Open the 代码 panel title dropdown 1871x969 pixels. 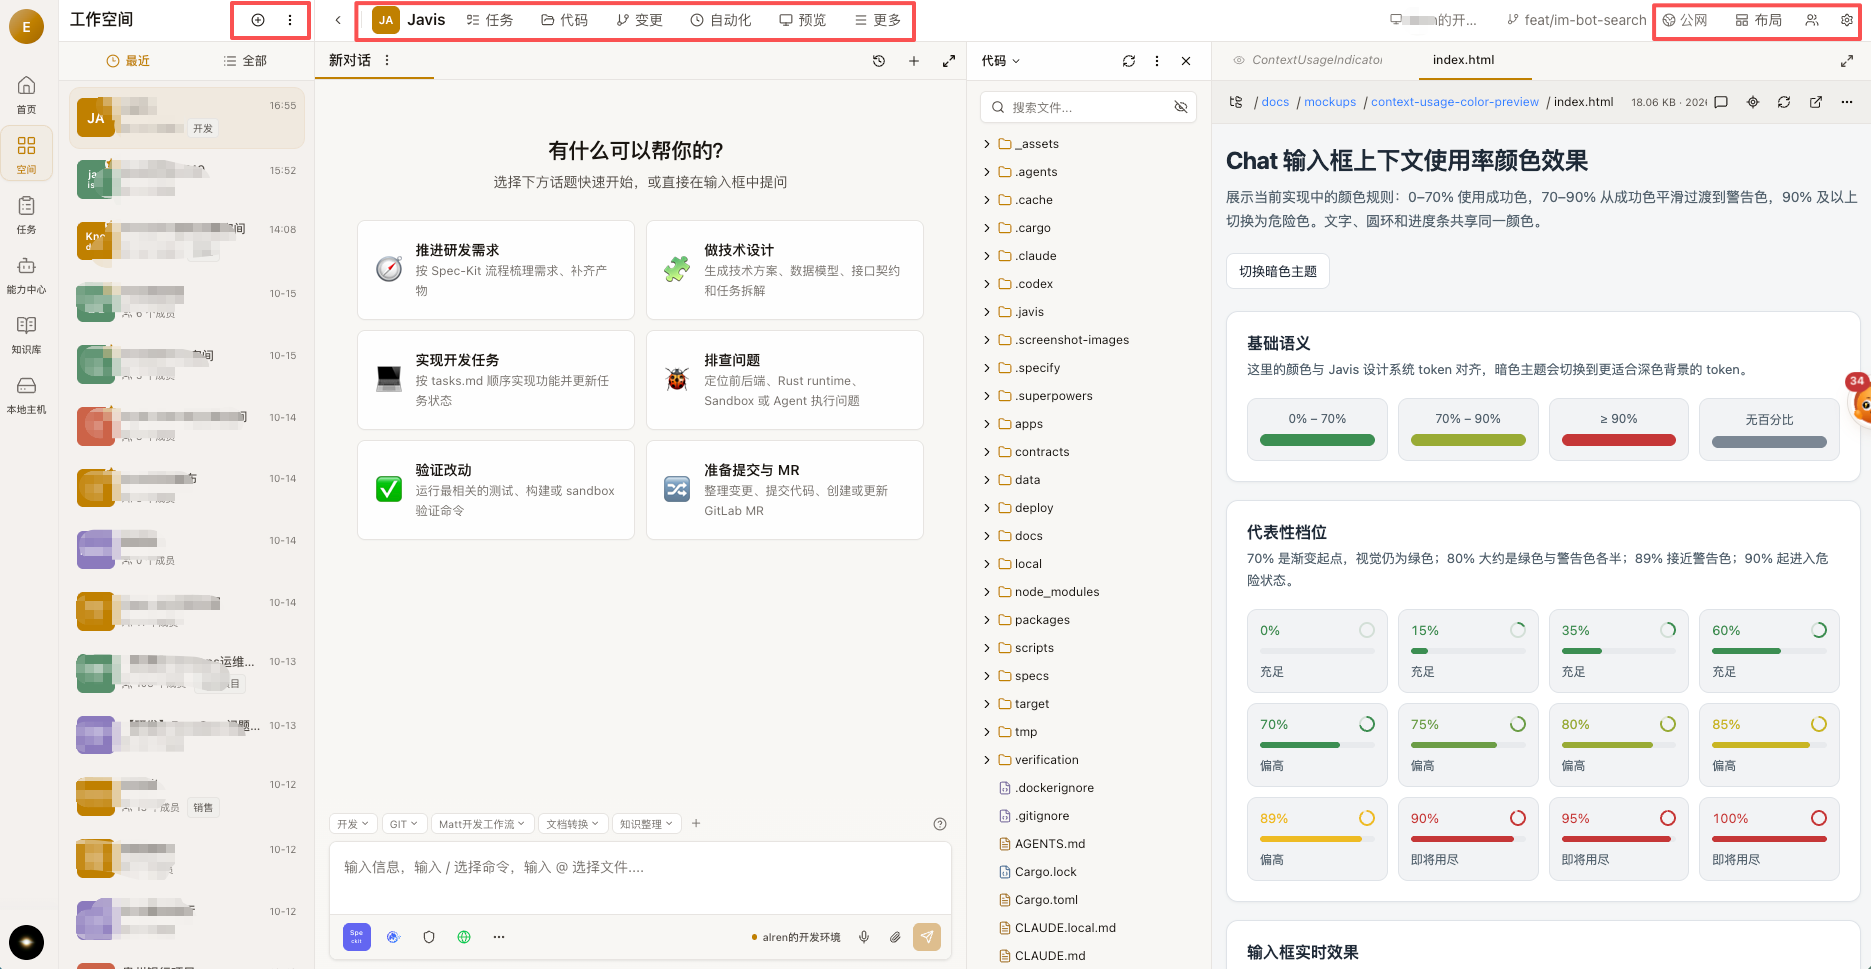[1001, 61]
